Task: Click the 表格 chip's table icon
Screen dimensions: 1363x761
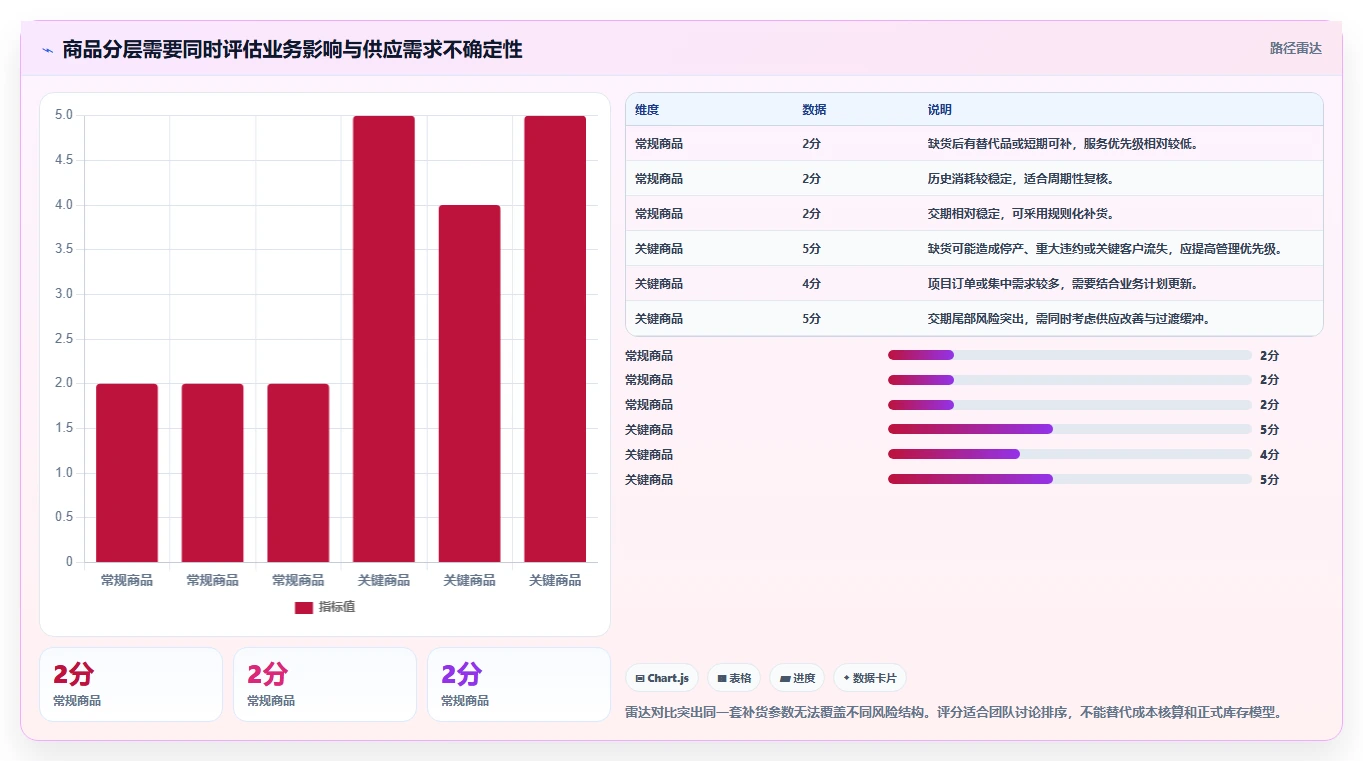Action: coord(722,679)
